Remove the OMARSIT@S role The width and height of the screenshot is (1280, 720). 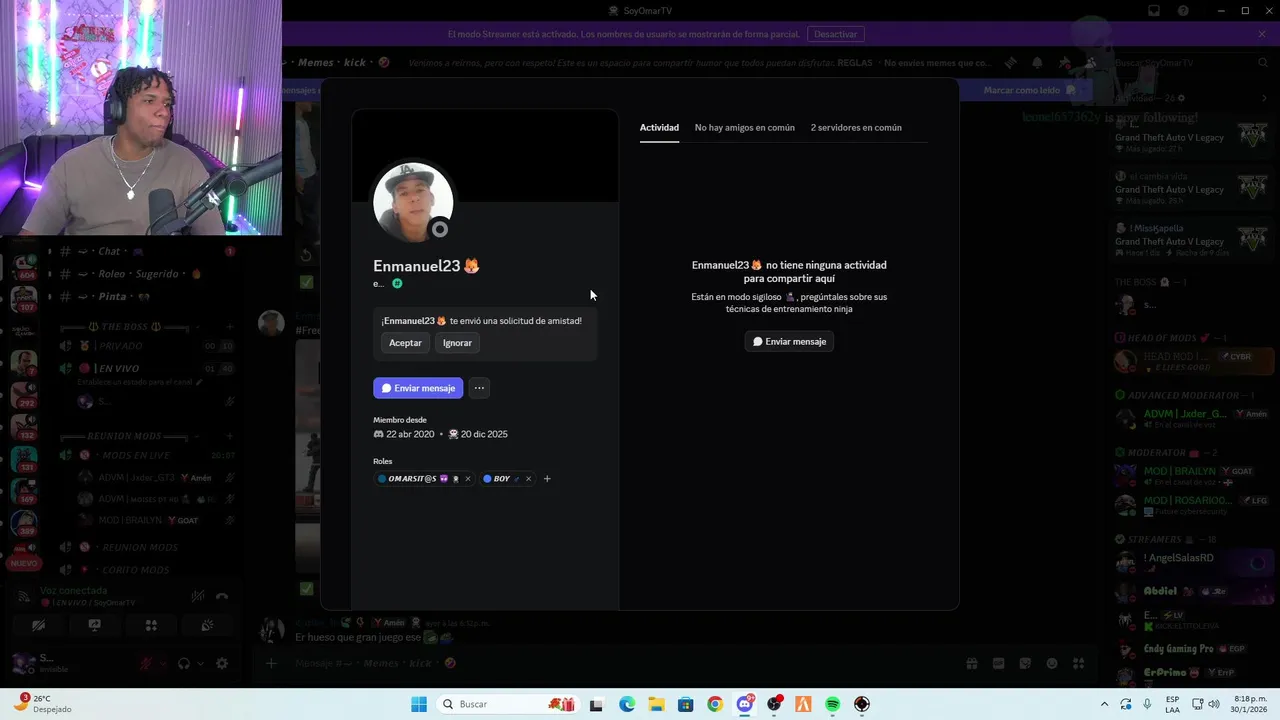tap(467, 479)
